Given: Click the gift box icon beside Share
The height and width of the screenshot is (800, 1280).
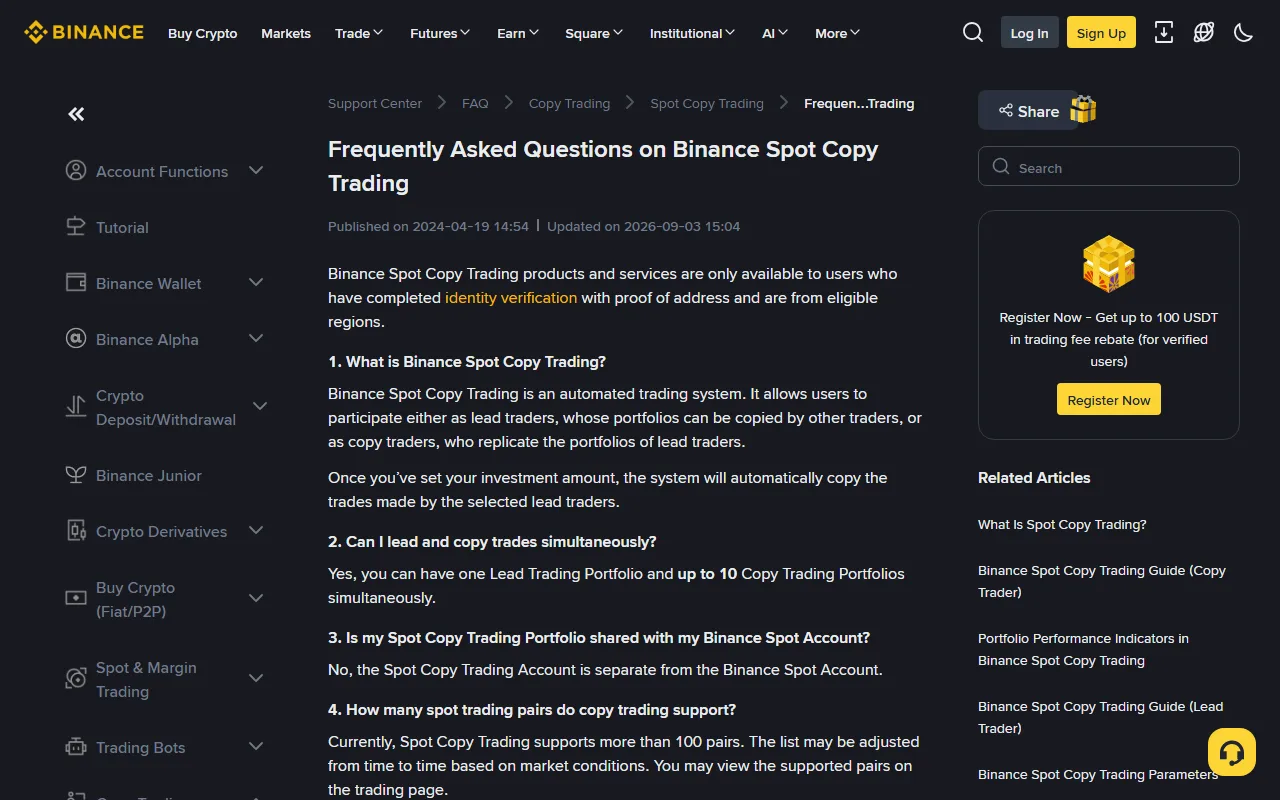Looking at the screenshot, I should (1083, 109).
